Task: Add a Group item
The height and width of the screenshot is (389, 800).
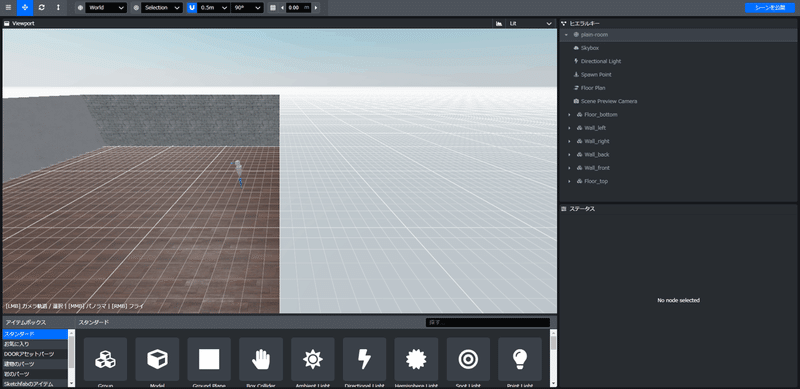Action: pyautogui.click(x=105, y=359)
